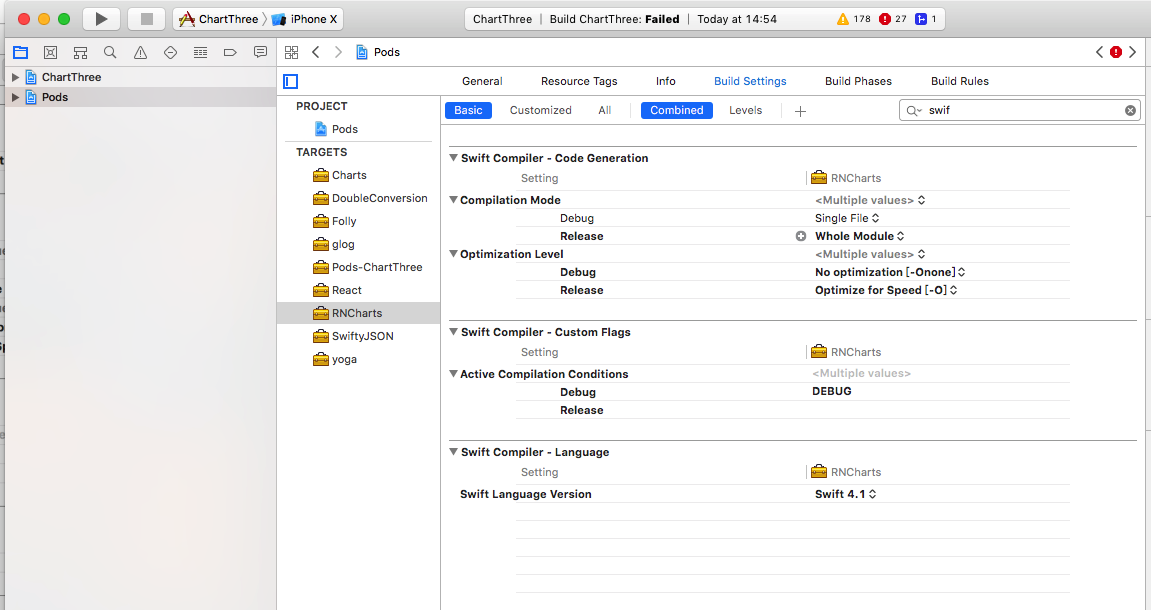Select the Debug navigator gauge icon

tap(200, 52)
